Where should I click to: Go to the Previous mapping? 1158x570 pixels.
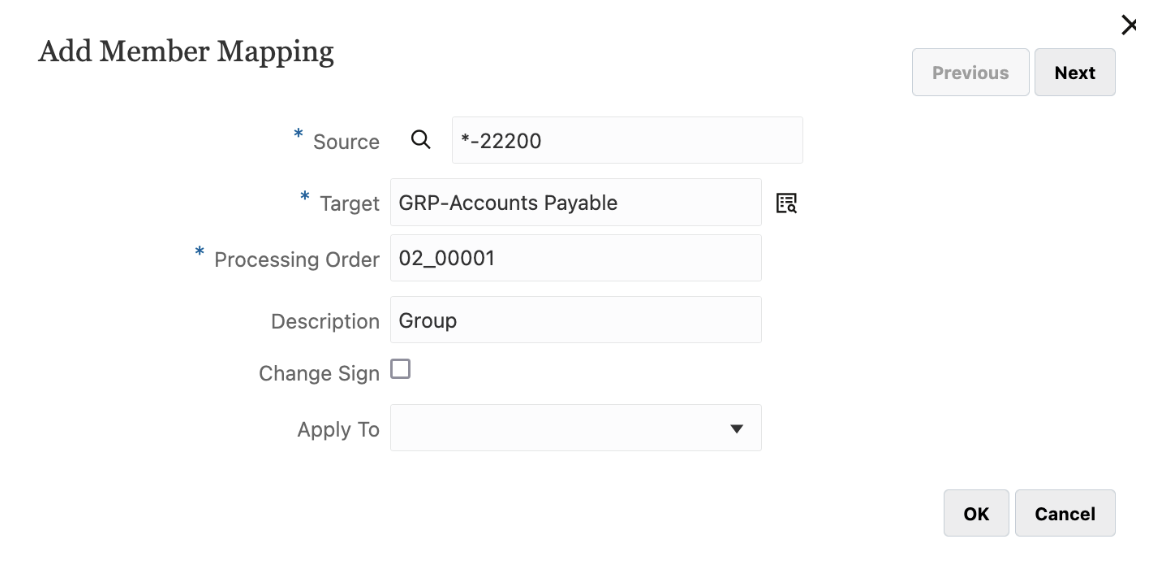tap(970, 73)
